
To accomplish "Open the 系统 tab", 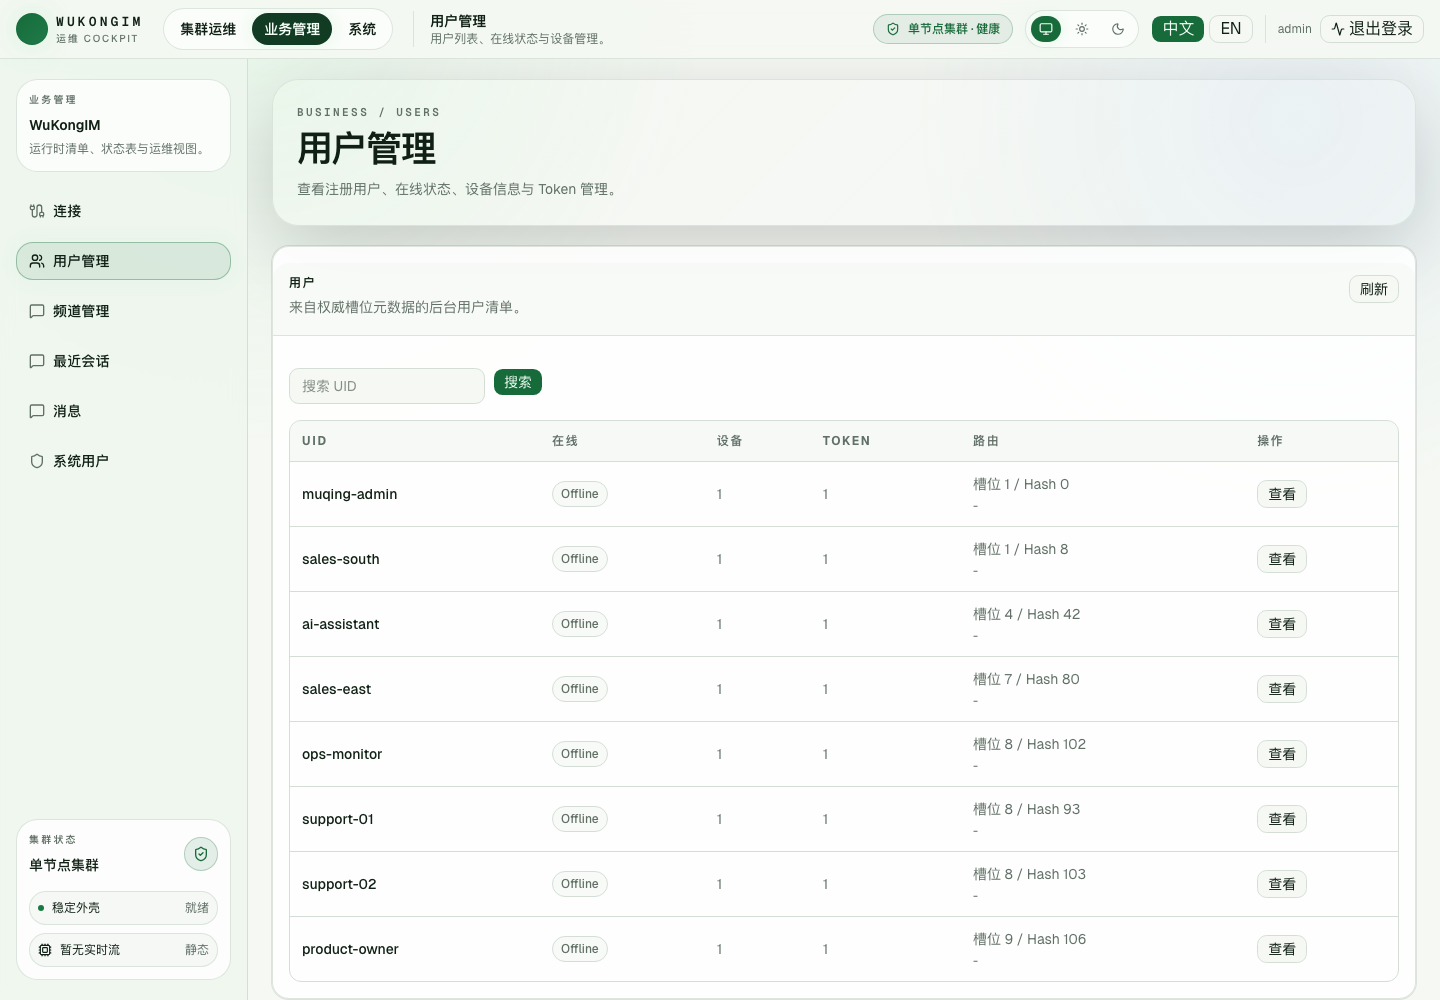I will [x=362, y=29].
